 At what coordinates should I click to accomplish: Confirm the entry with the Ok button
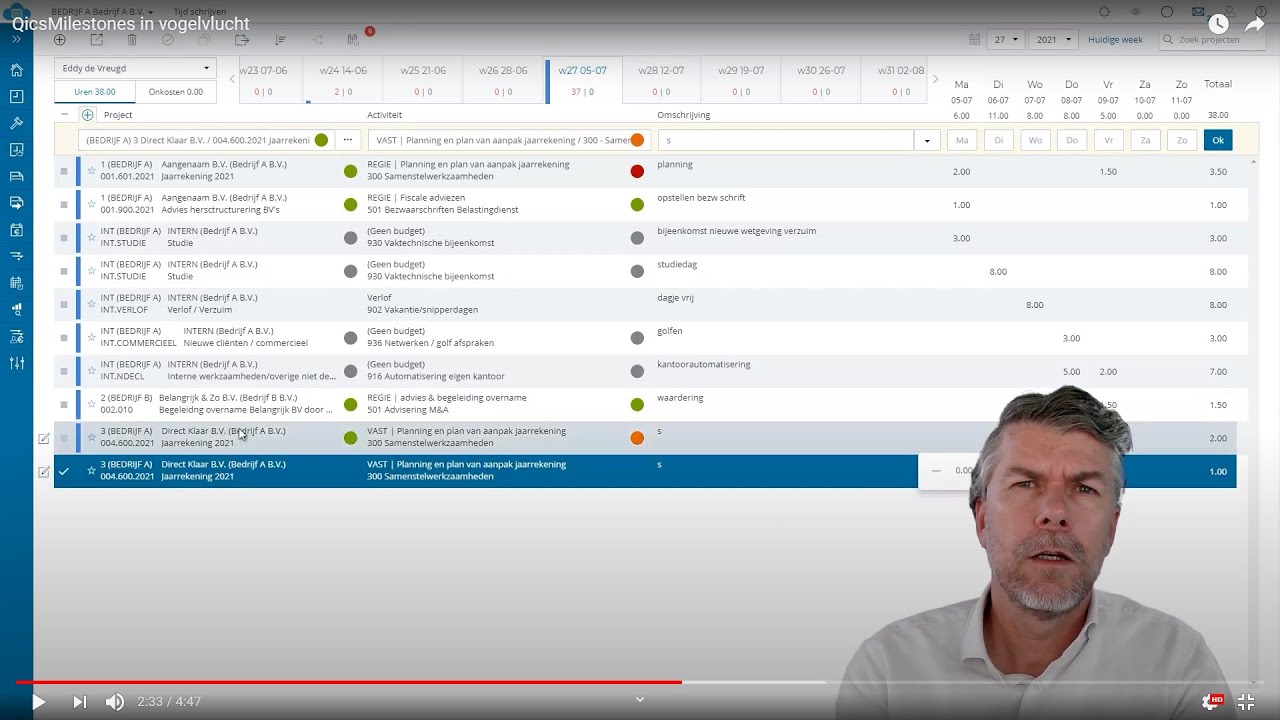(1218, 140)
